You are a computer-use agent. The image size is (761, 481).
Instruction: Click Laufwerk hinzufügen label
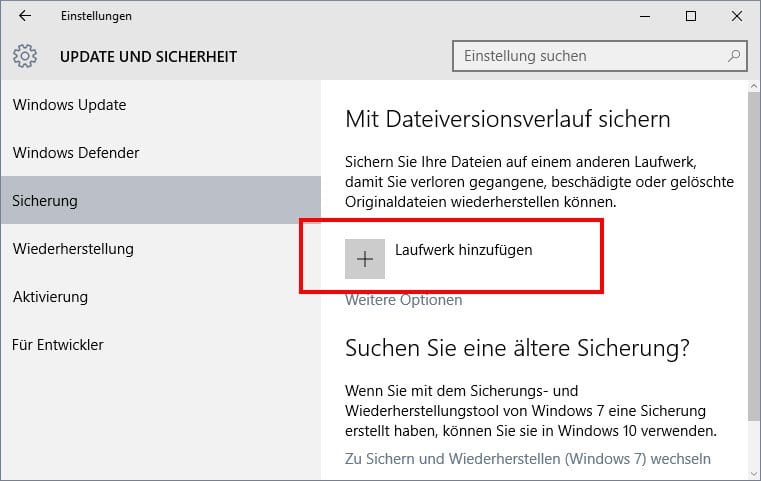(x=463, y=250)
